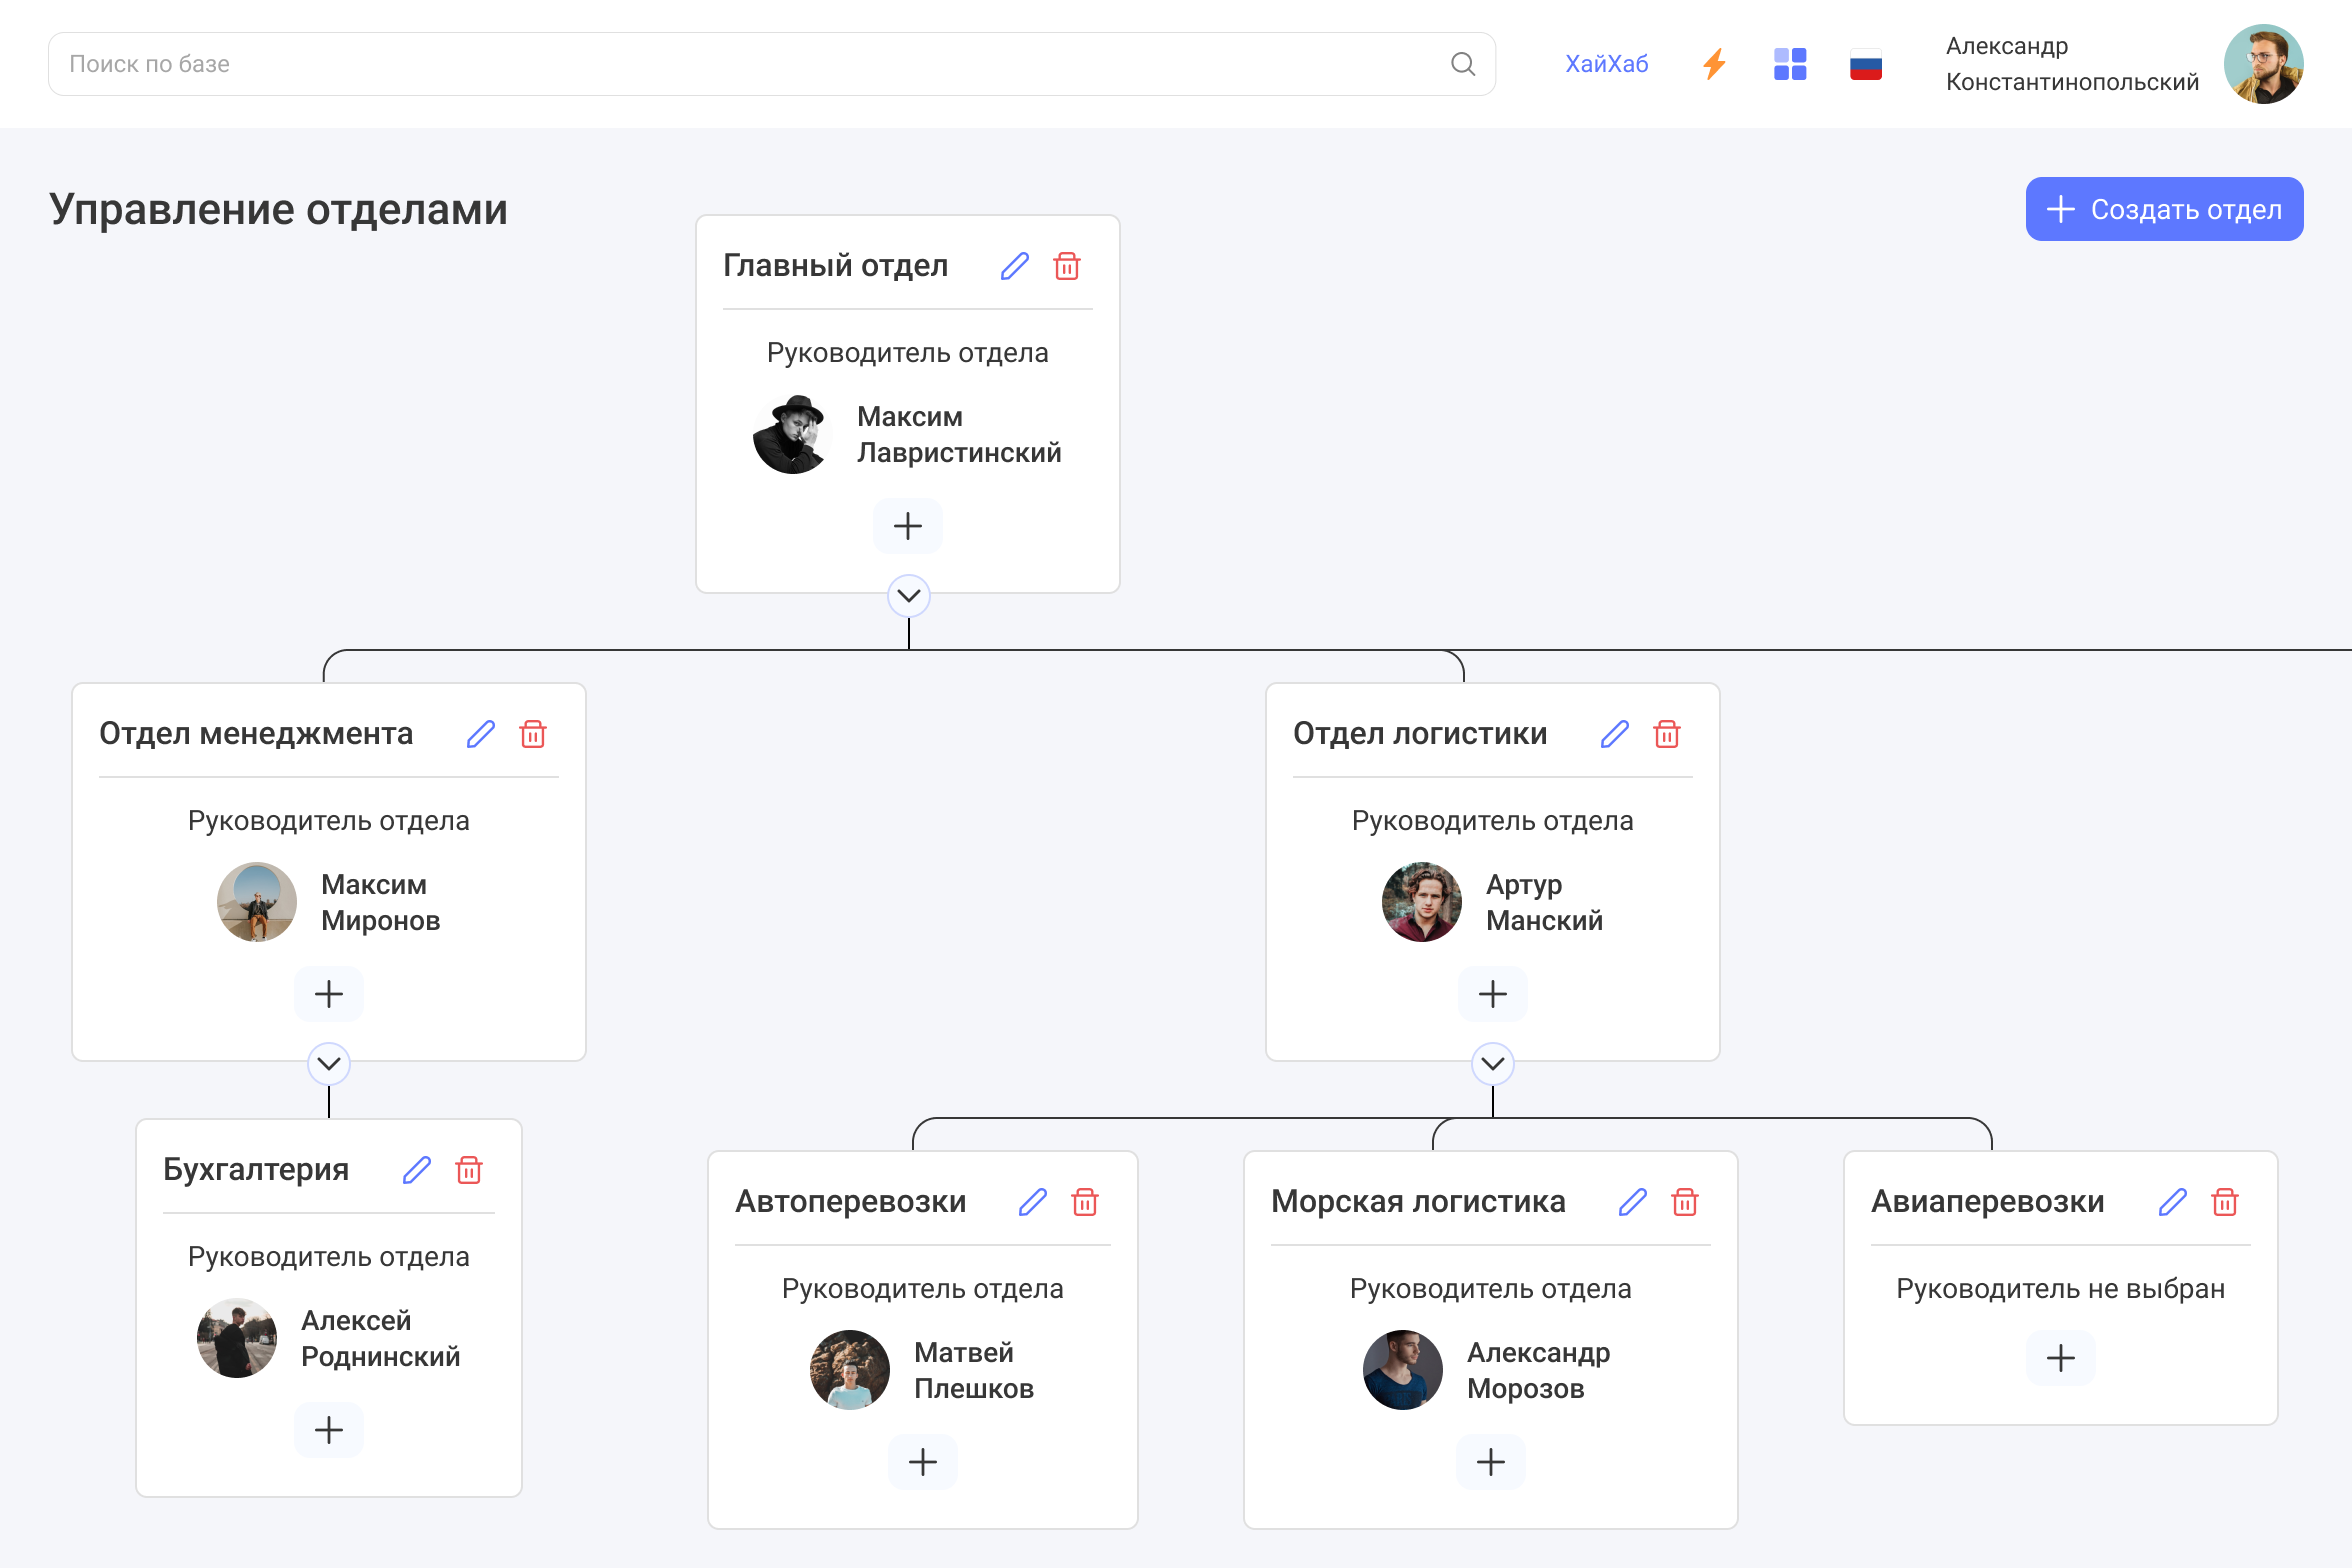This screenshot has height=1568, width=2352.
Task: Collapse children of Главный отдел
Action: [908, 596]
